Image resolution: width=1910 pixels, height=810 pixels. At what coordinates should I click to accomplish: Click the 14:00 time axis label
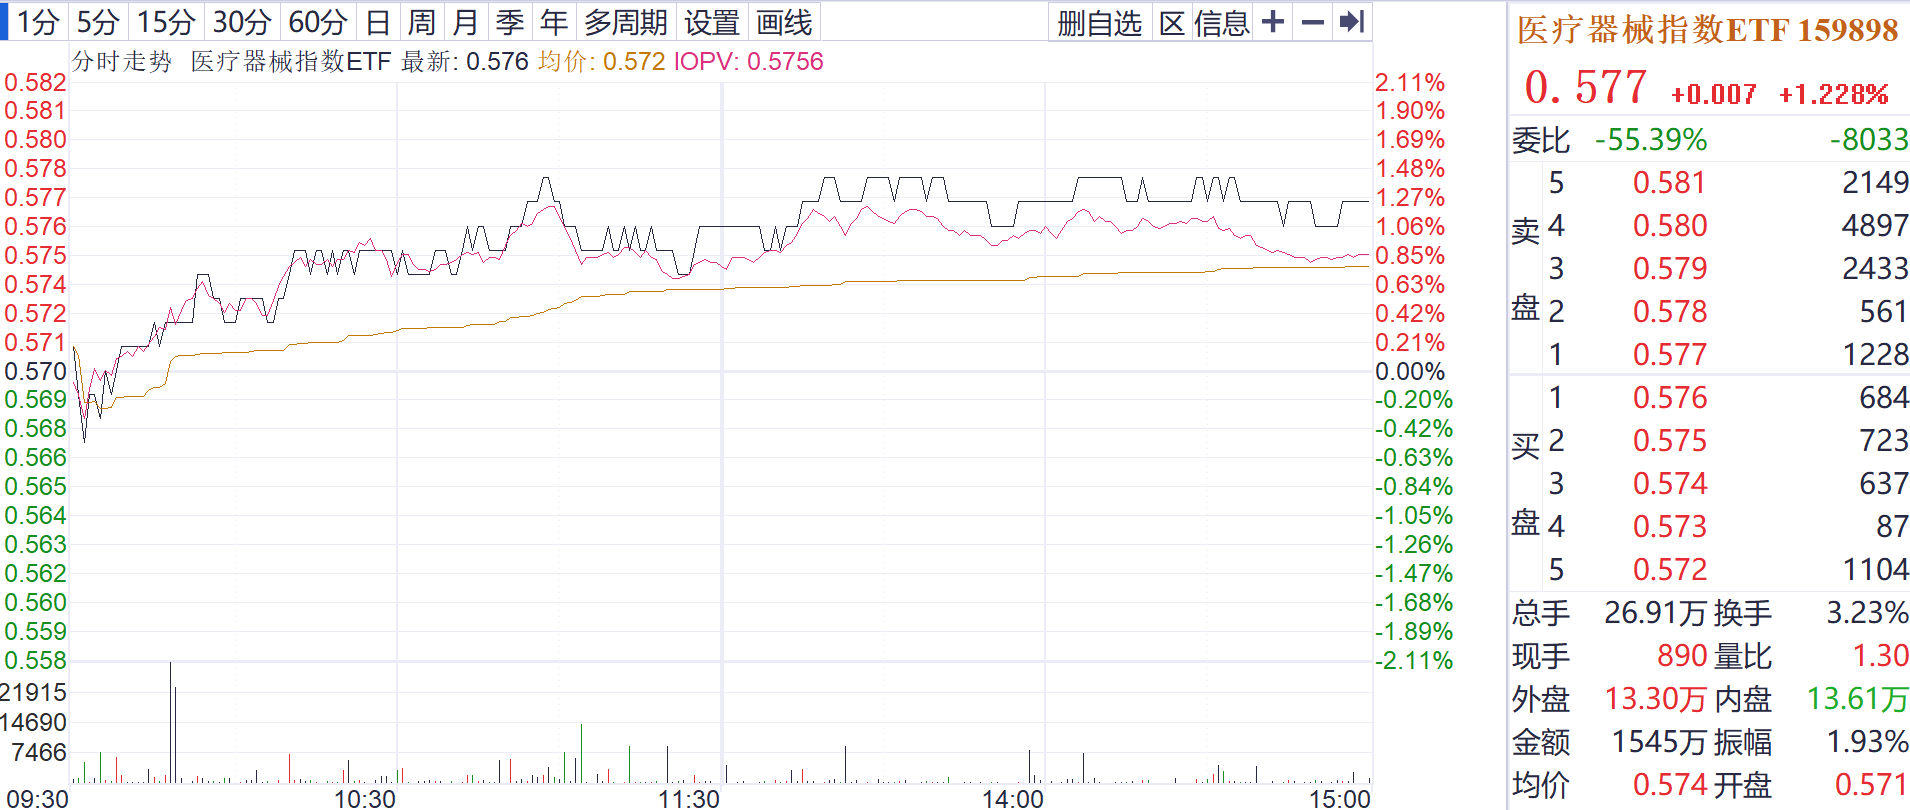(1013, 798)
